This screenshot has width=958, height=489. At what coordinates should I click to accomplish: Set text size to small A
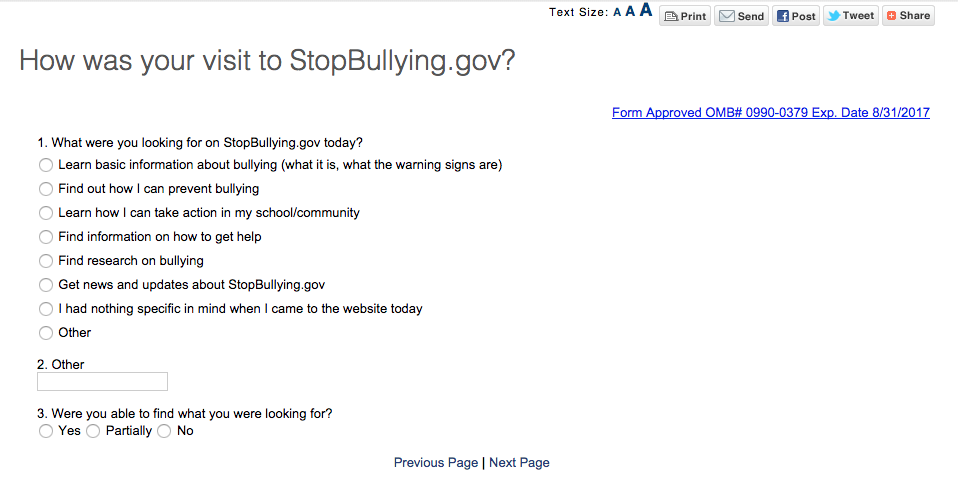[x=617, y=12]
